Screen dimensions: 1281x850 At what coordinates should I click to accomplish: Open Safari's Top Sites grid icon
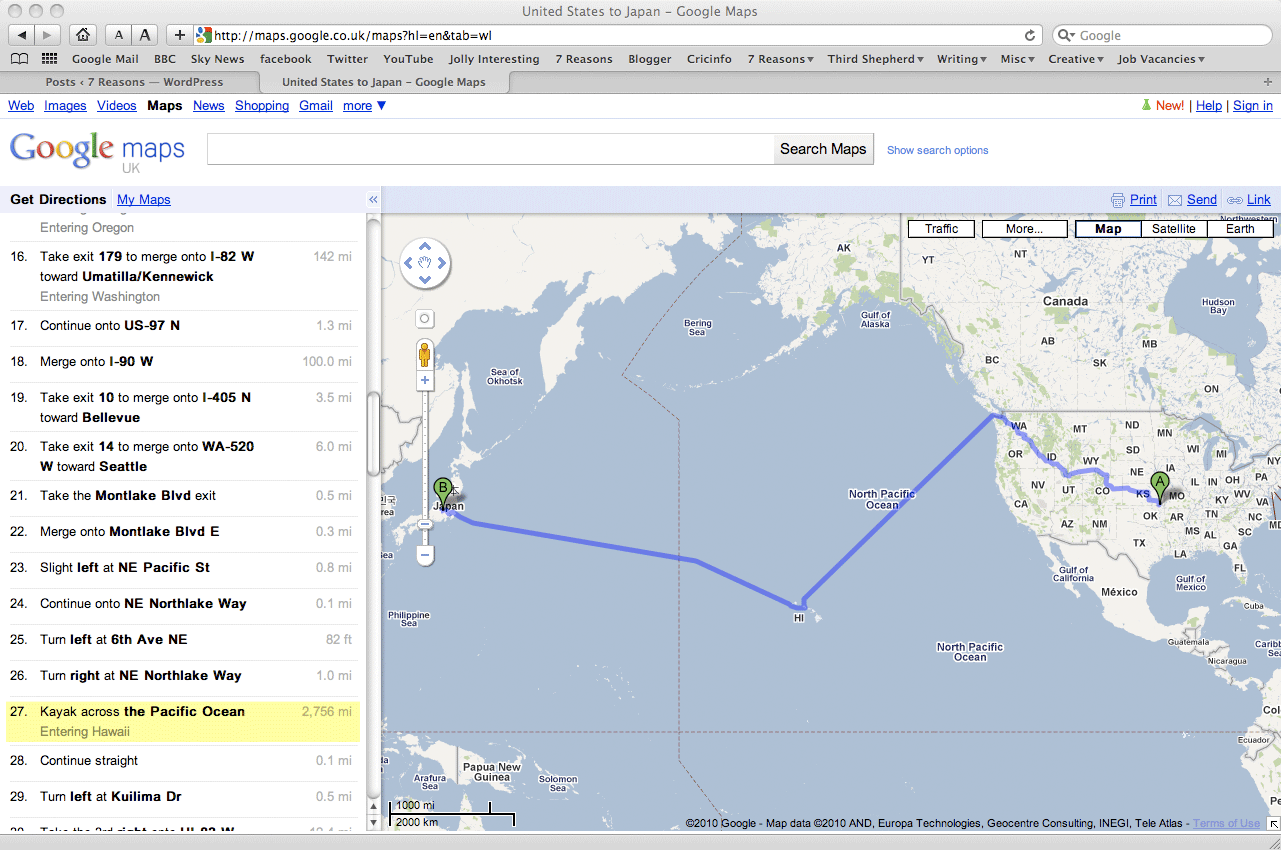pyautogui.click(x=49, y=59)
